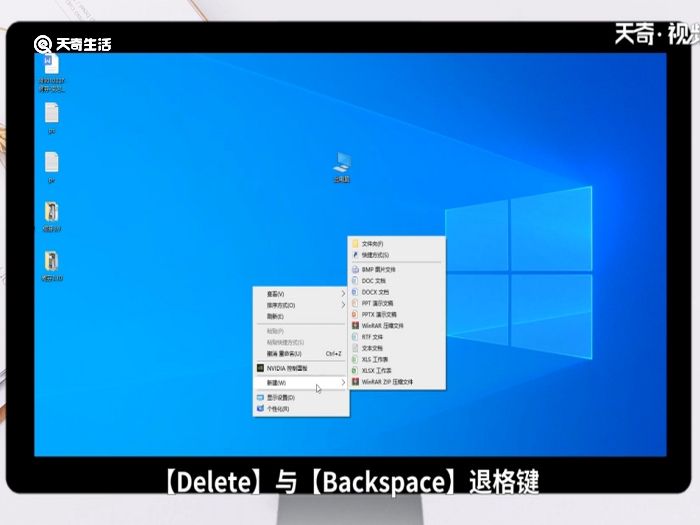700x525 pixels.
Task: Click 撤消 重命名(U) undo rename entry
Action: [301, 354]
